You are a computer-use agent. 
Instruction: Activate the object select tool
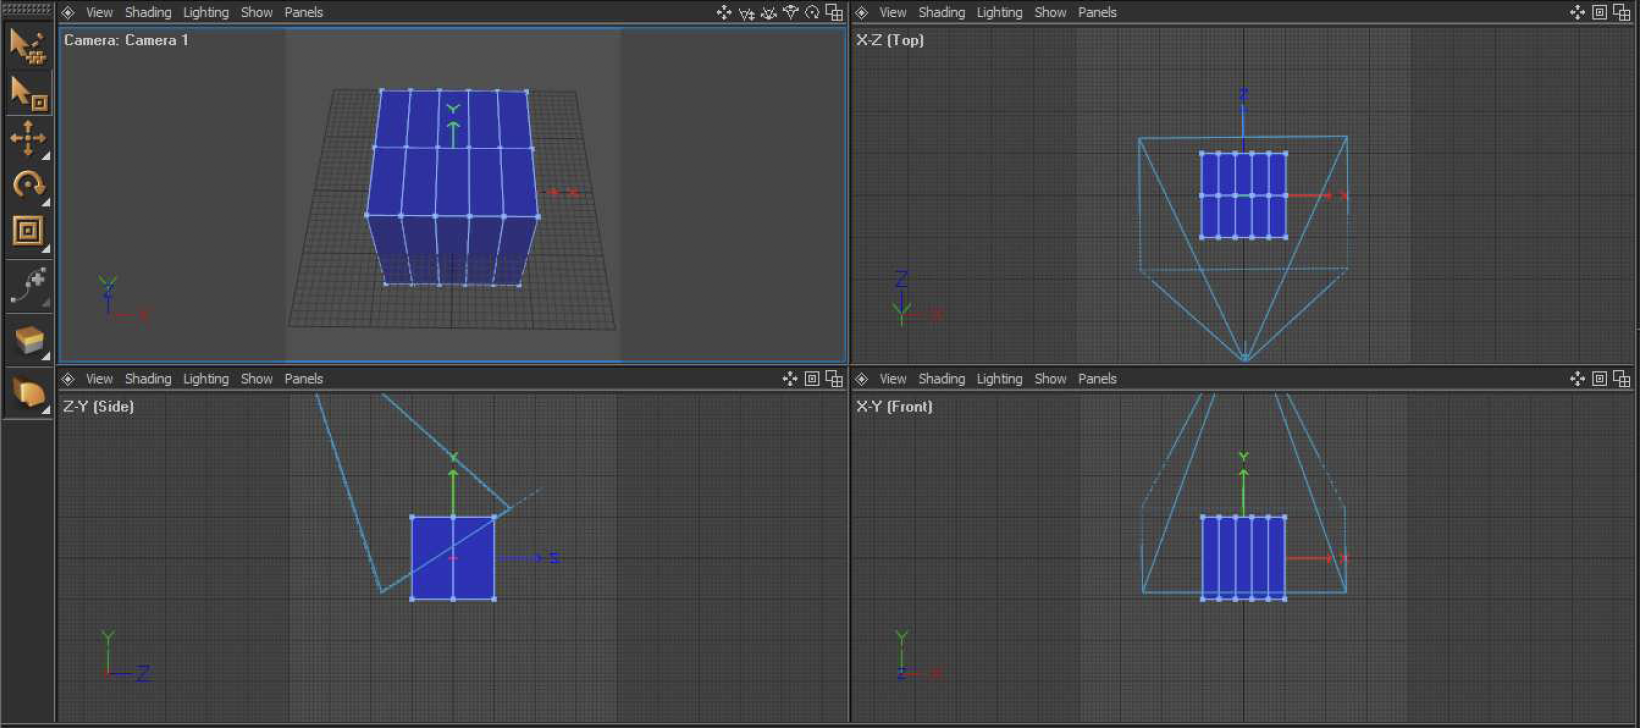pyautogui.click(x=27, y=93)
